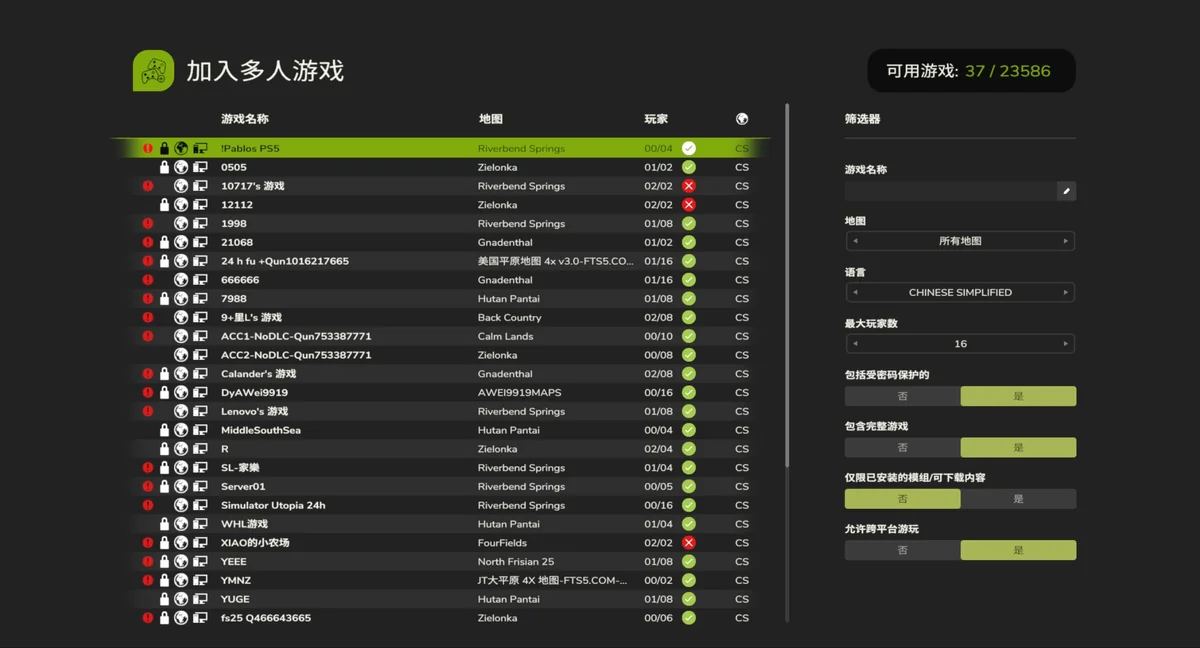Sort the list by 玩家 column header
Viewport: 1200px width, 648px height.
[656, 119]
